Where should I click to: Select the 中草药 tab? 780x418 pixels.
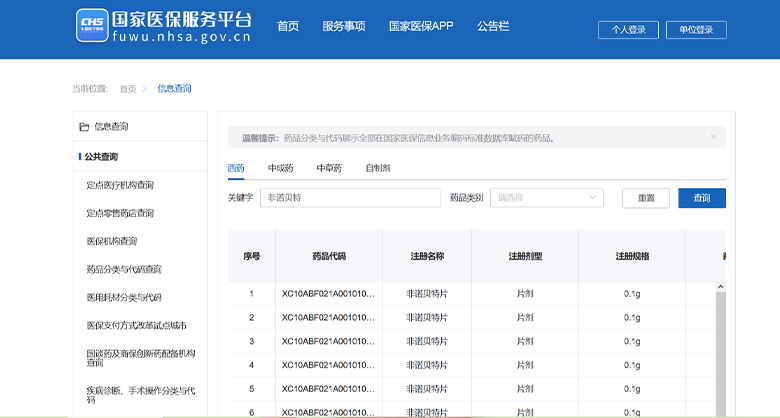328,168
